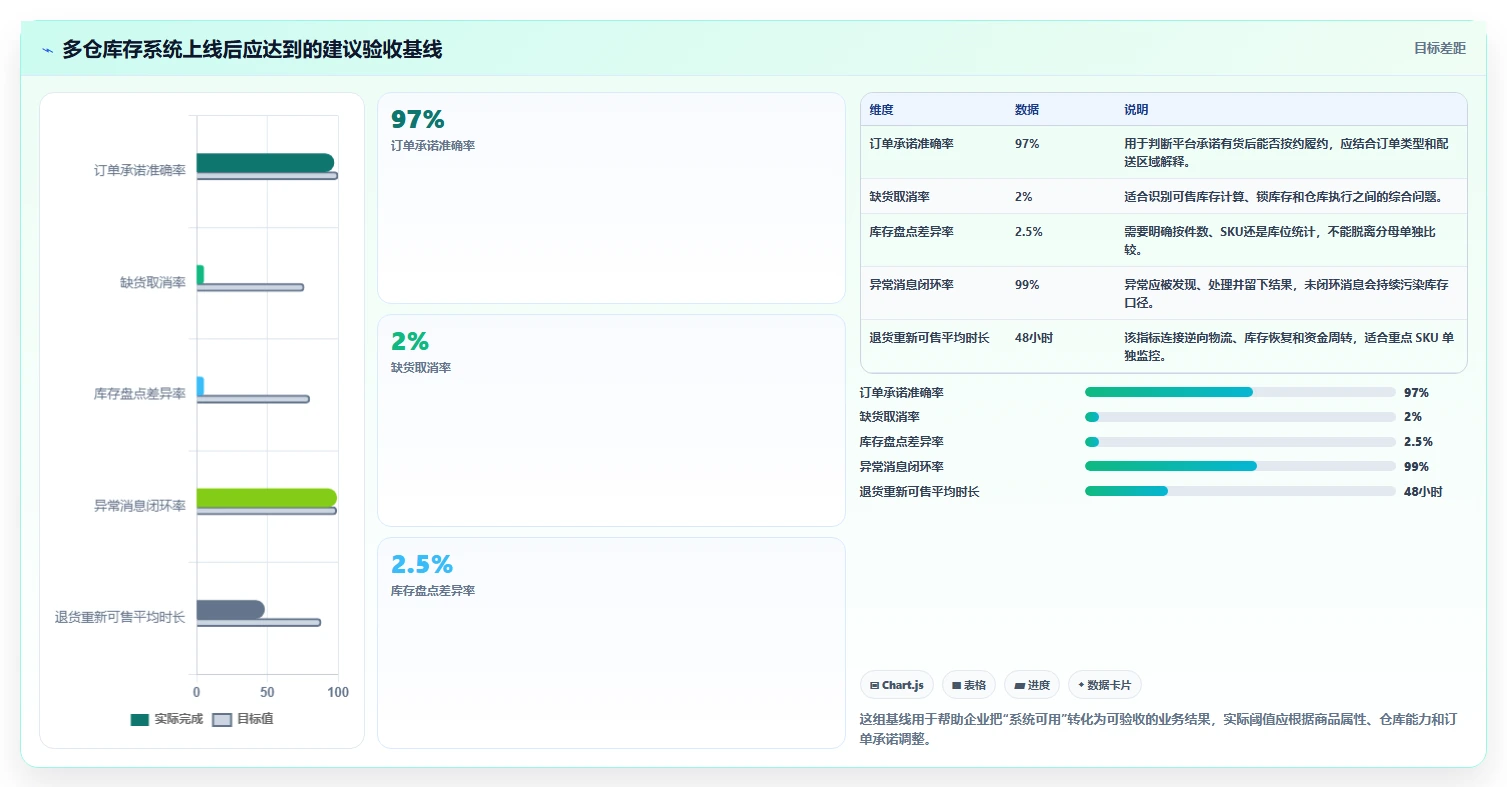Click the 表格 tag chip
Screen dimensions: 1507x787
(x=969, y=685)
